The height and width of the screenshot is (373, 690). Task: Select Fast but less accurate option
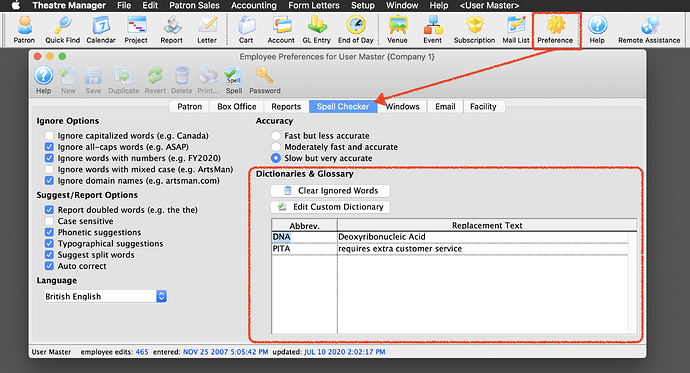coord(276,135)
